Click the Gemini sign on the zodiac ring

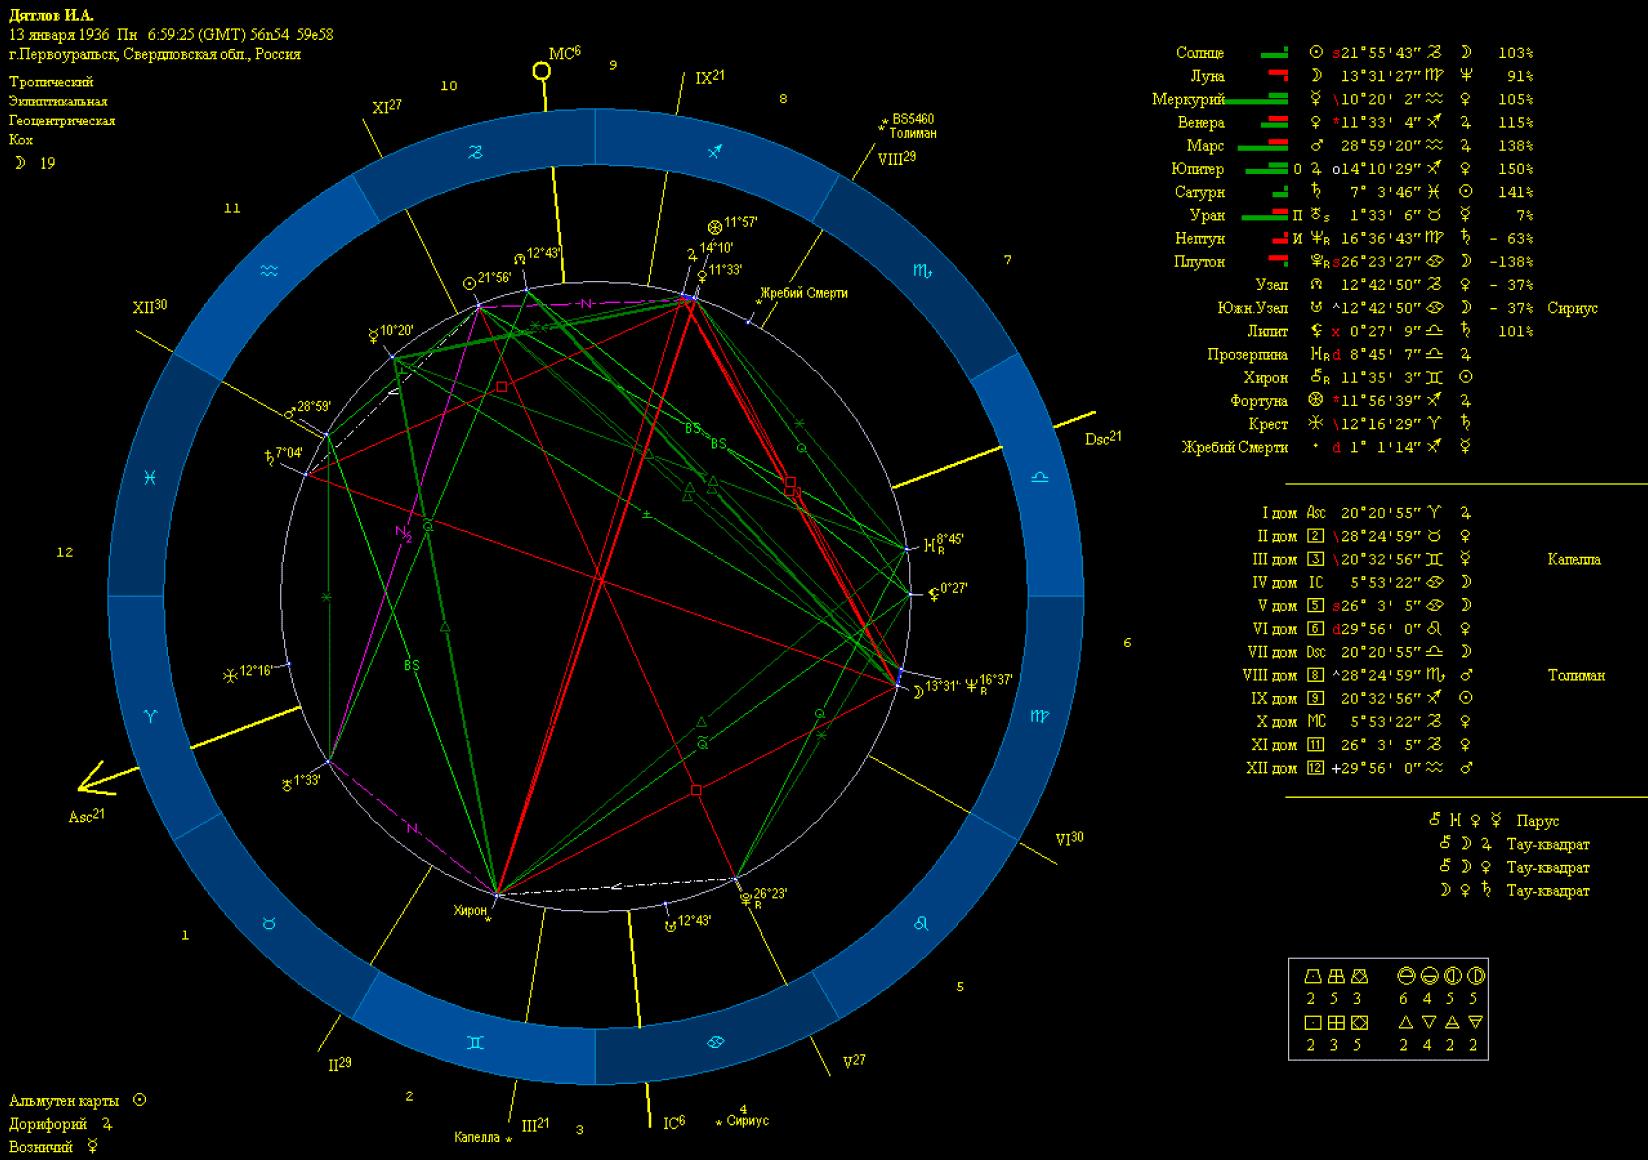476,1042
